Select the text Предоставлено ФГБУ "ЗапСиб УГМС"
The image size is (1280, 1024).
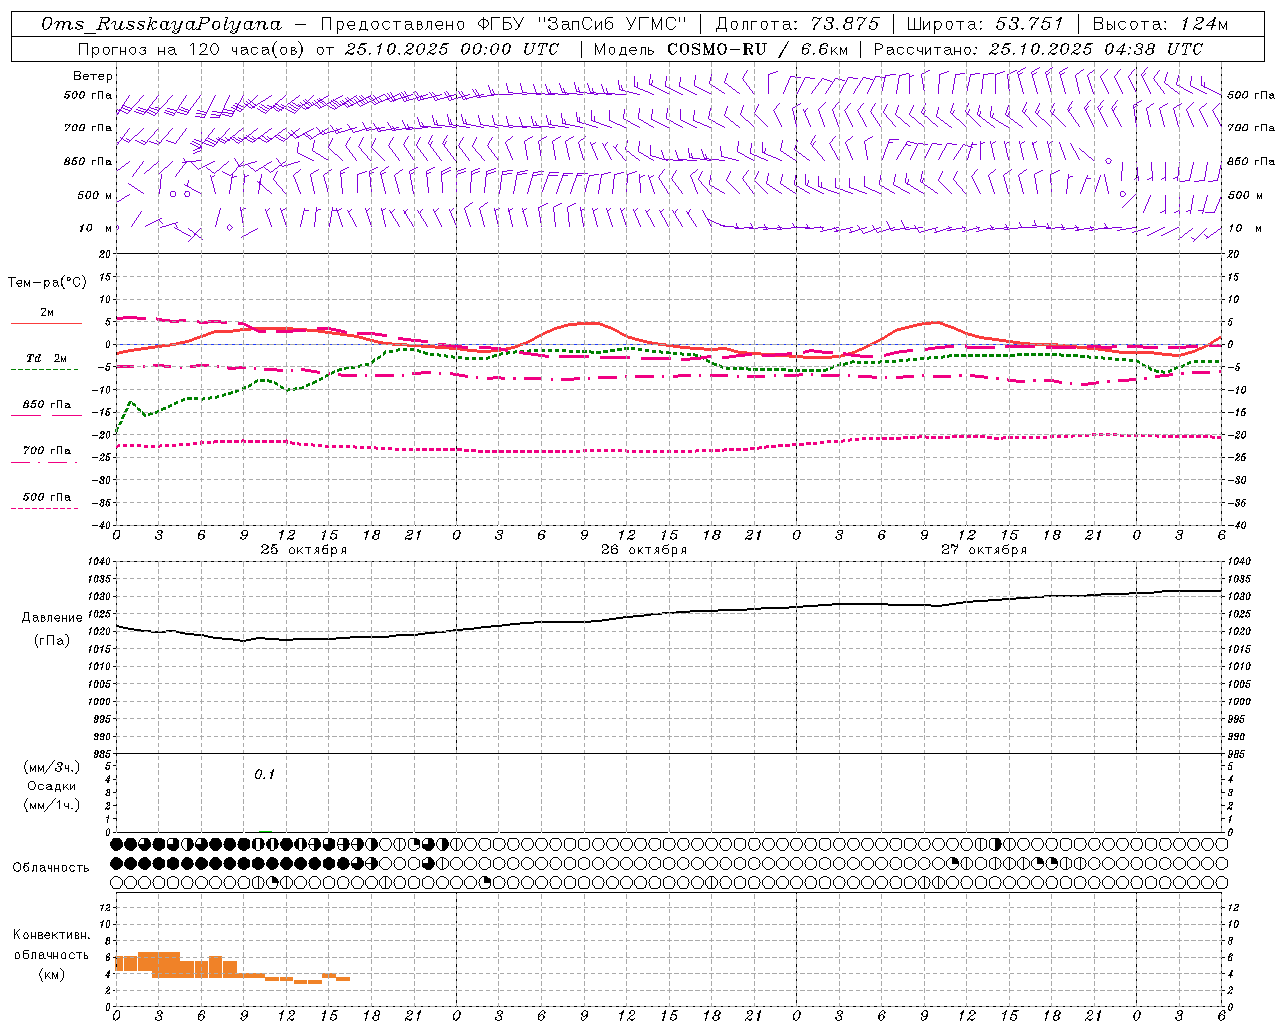click(504, 24)
